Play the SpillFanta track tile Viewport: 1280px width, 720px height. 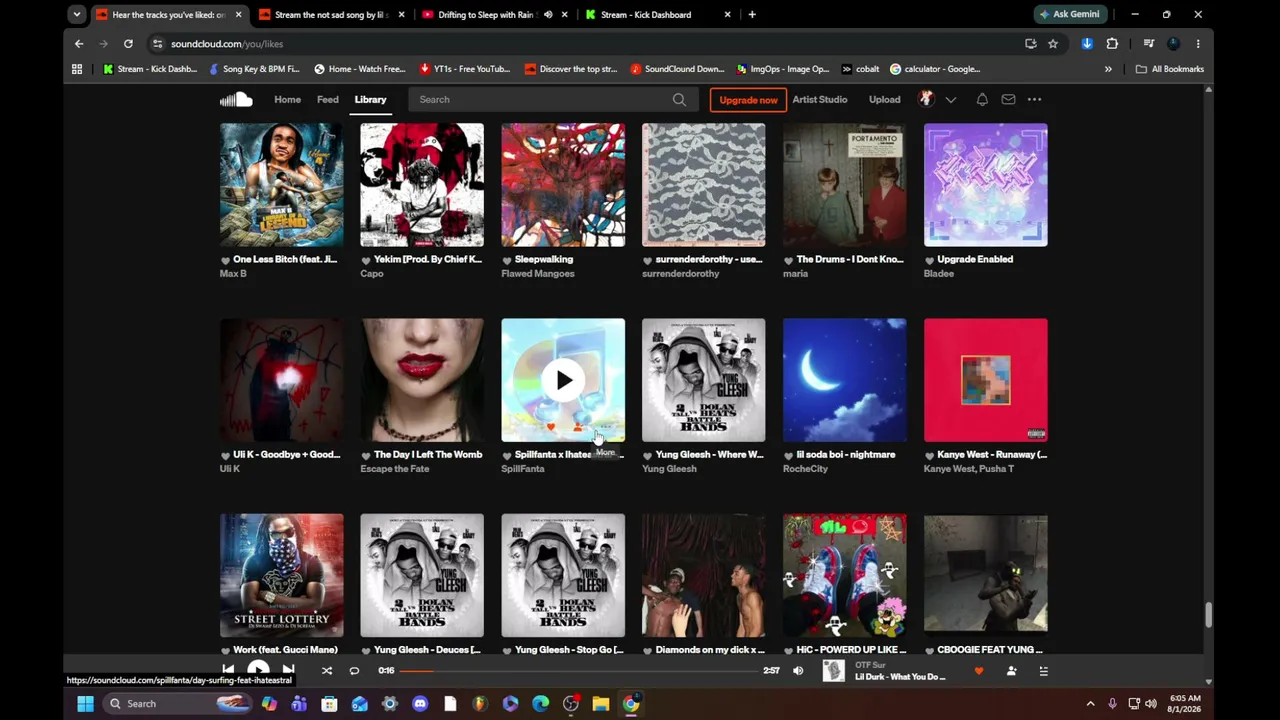[x=564, y=380]
